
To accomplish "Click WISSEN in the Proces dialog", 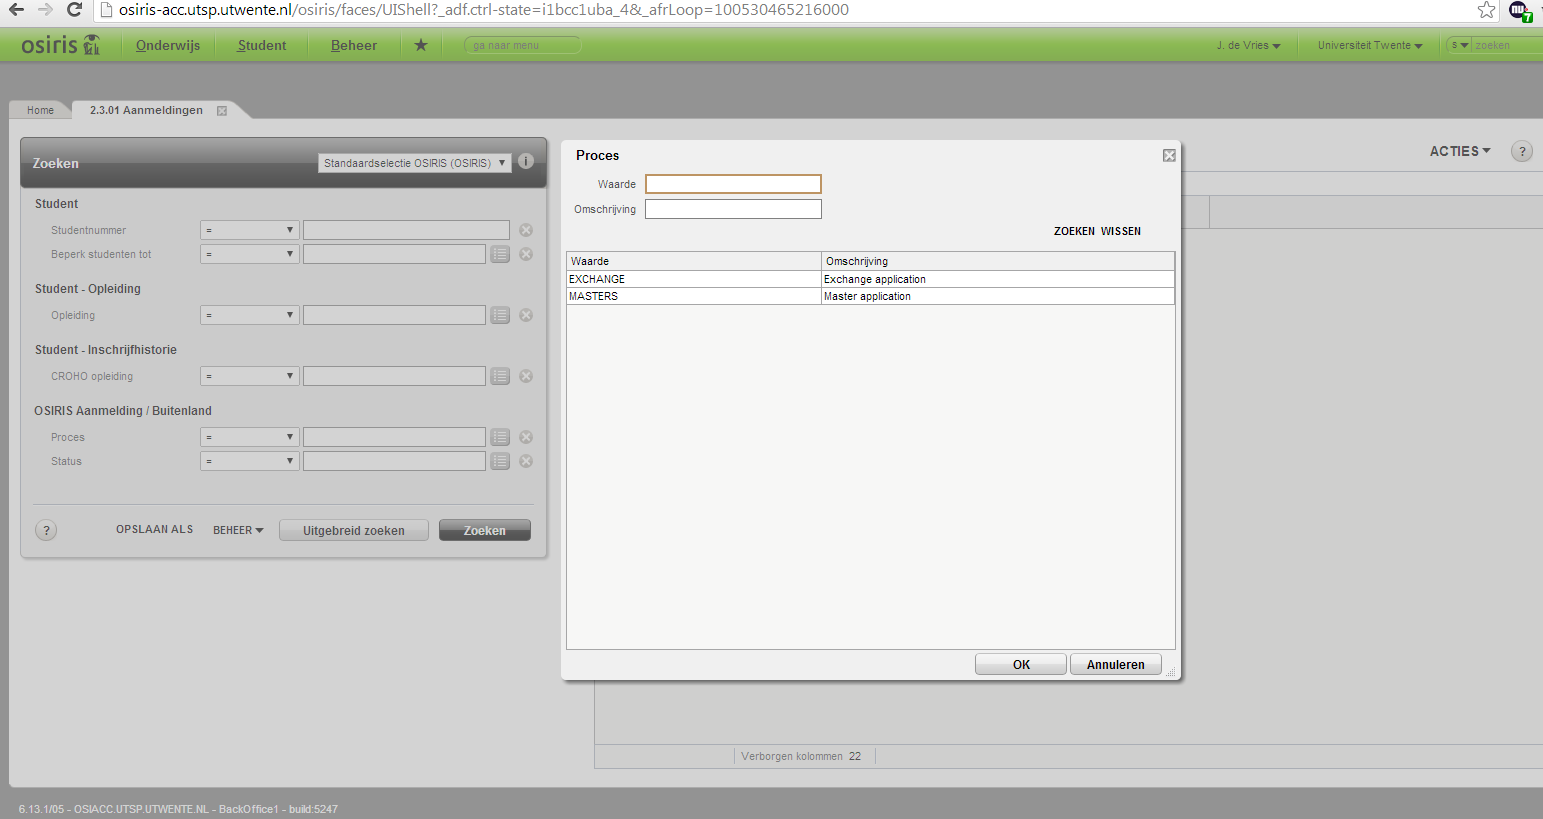I will [1121, 231].
